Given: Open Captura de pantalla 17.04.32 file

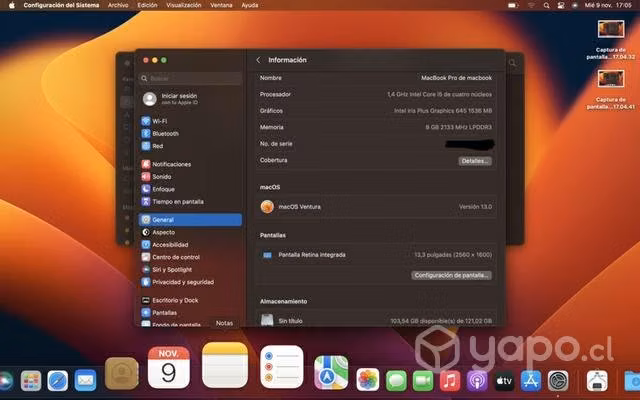Looking at the screenshot, I should [x=611, y=40].
